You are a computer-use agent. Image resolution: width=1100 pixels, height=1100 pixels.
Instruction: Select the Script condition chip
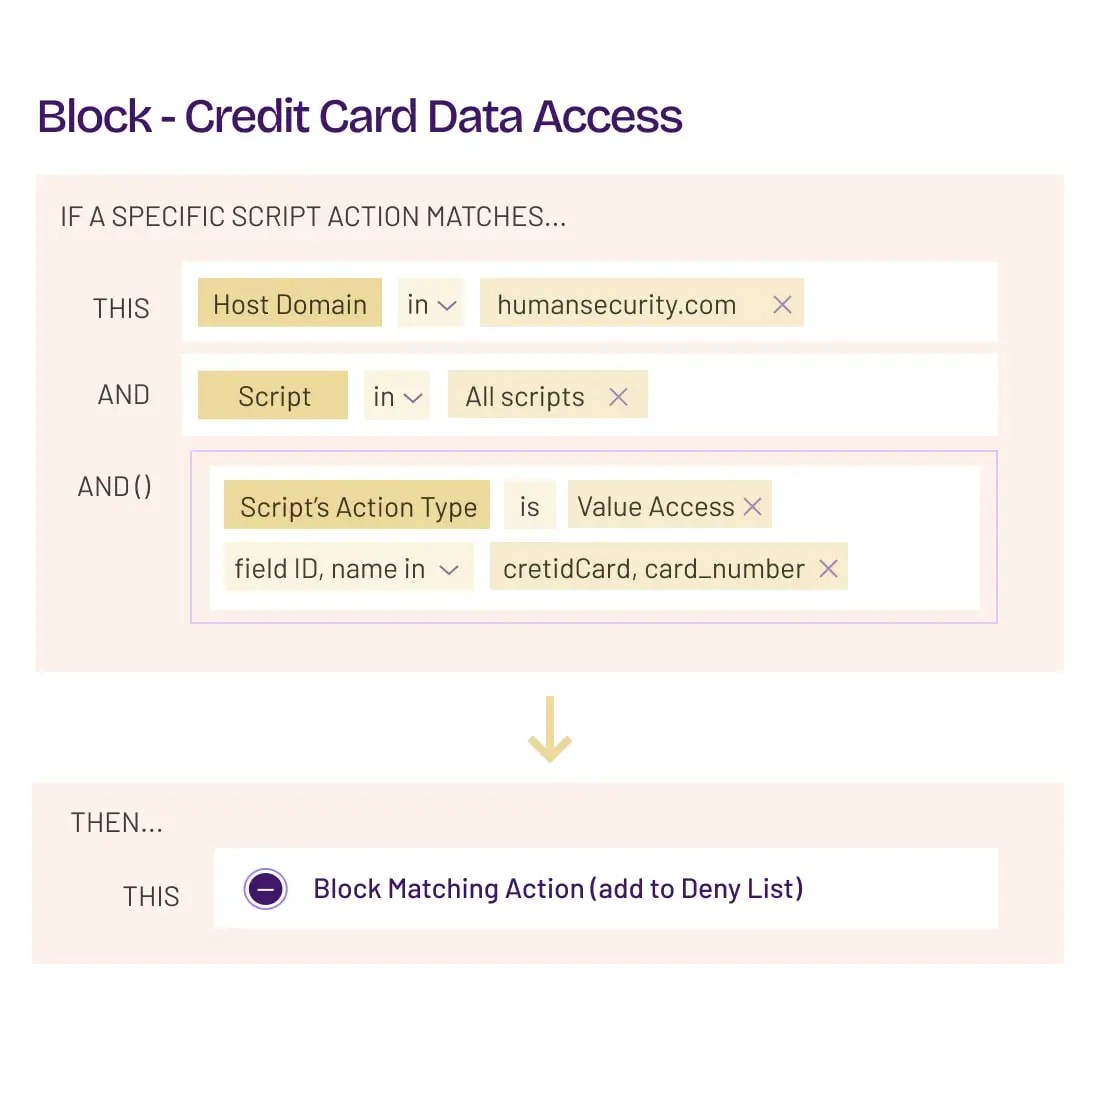pos(273,396)
